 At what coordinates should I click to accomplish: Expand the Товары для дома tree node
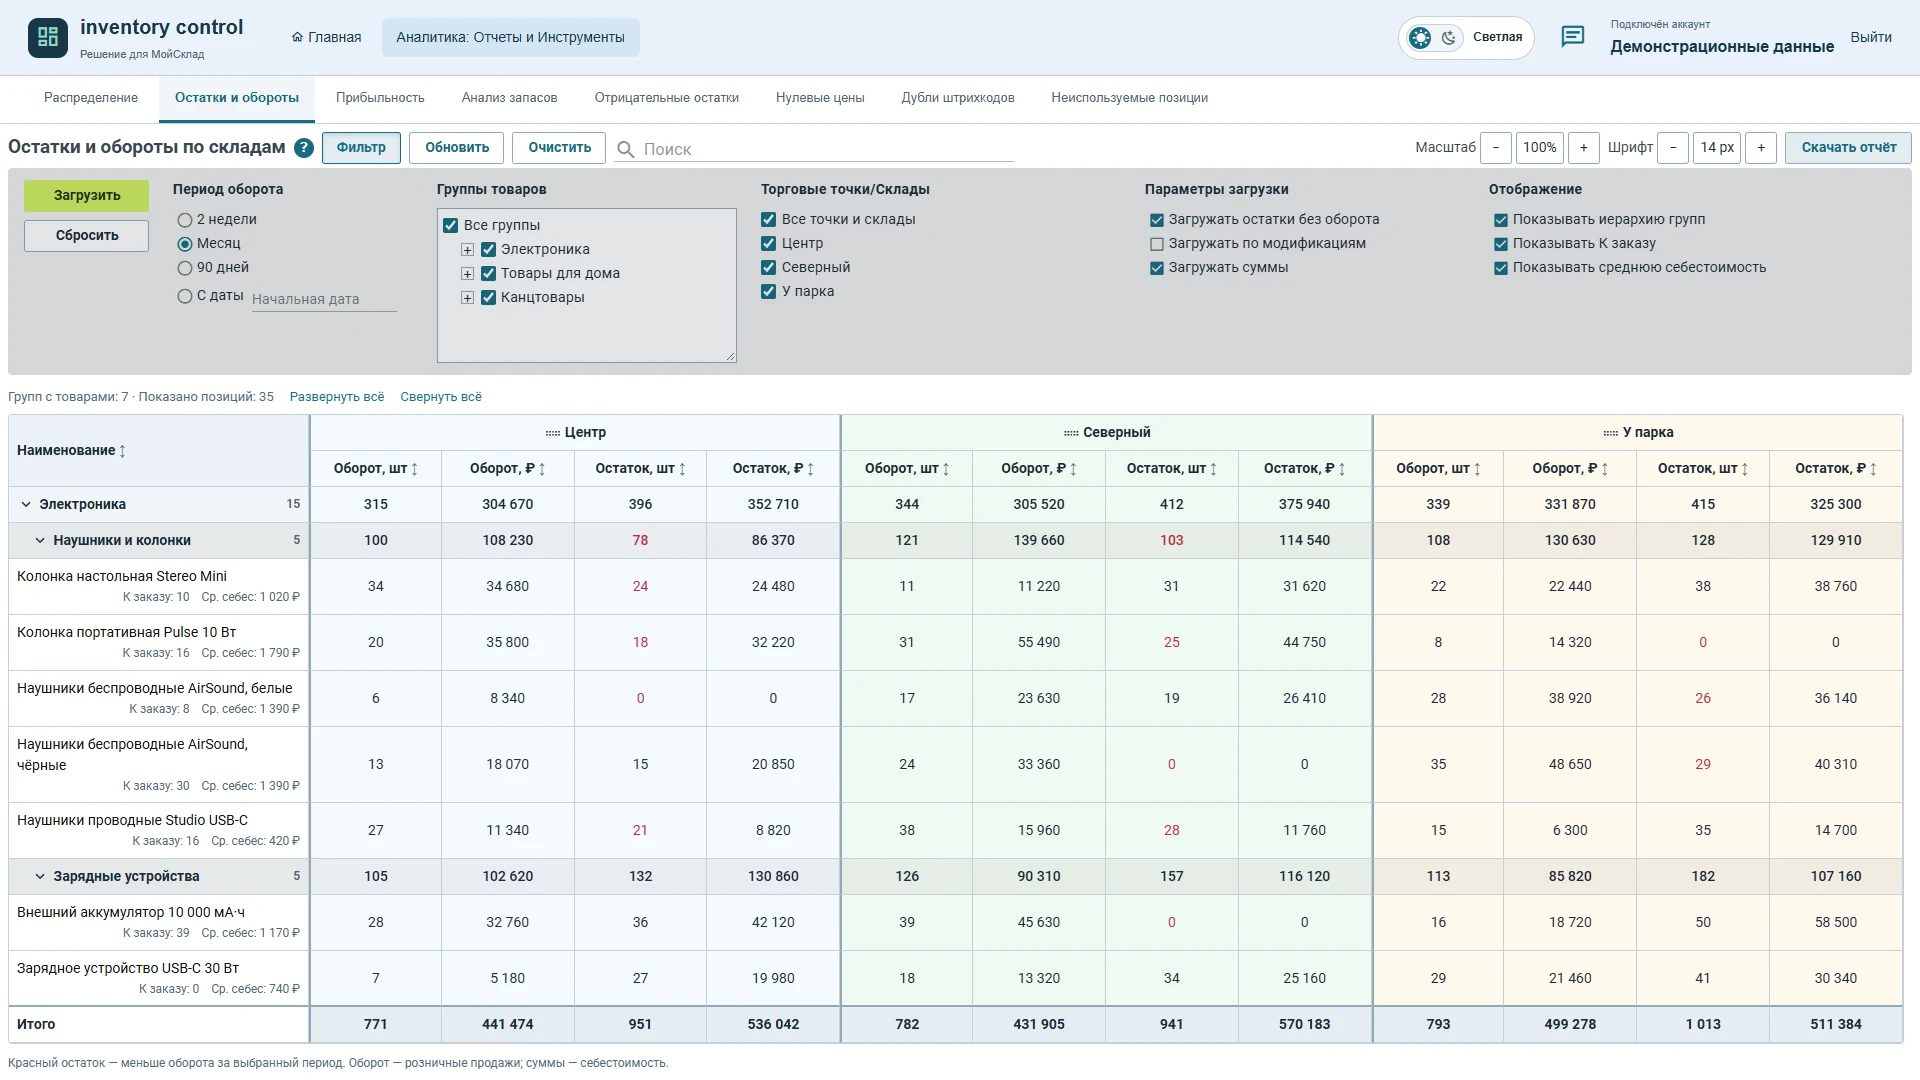coord(467,274)
